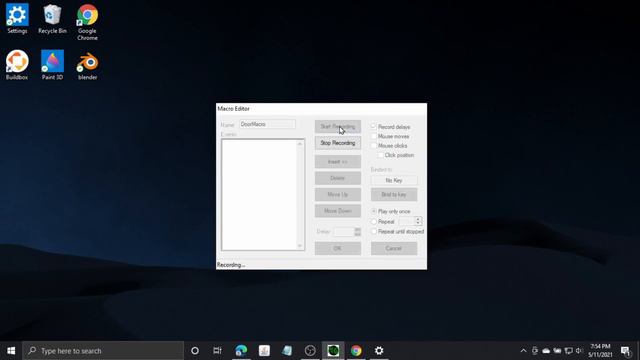This screenshot has width=640, height=360.
Task: Click the macro Name field DoorMacro
Action: (x=267, y=124)
